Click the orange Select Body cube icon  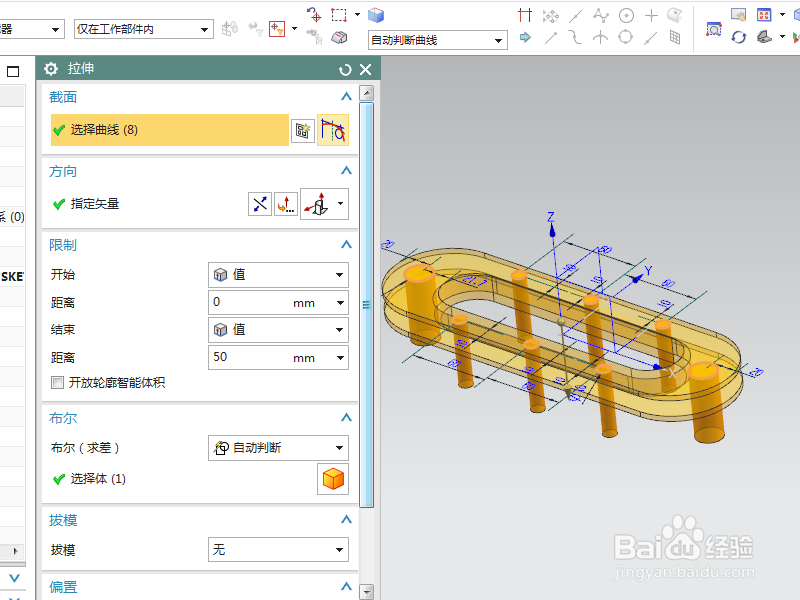[x=333, y=479]
